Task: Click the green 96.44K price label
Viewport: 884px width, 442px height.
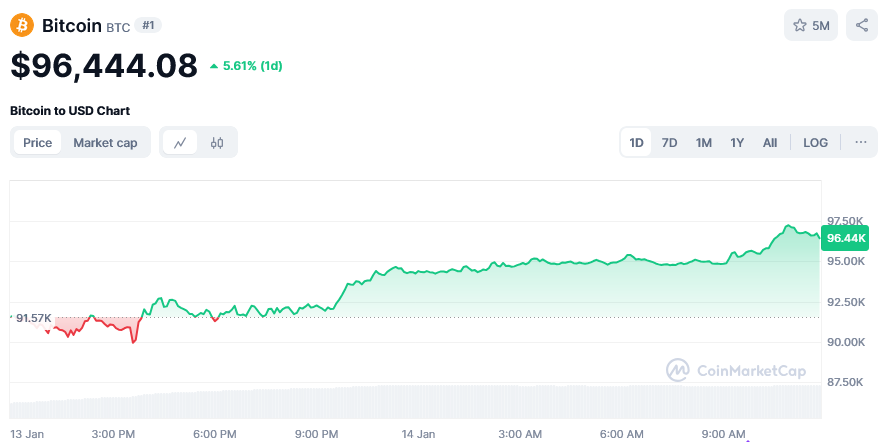Action: click(845, 238)
